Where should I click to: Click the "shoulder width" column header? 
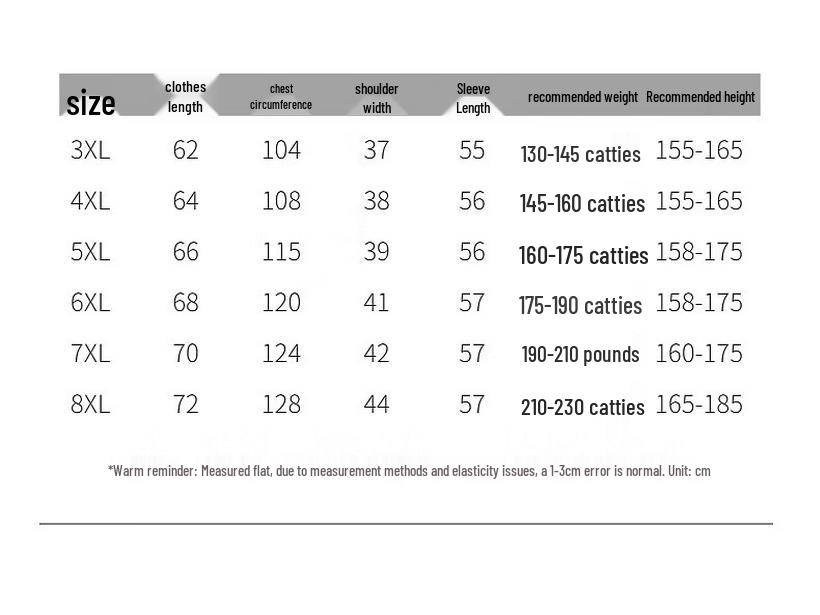(376, 98)
